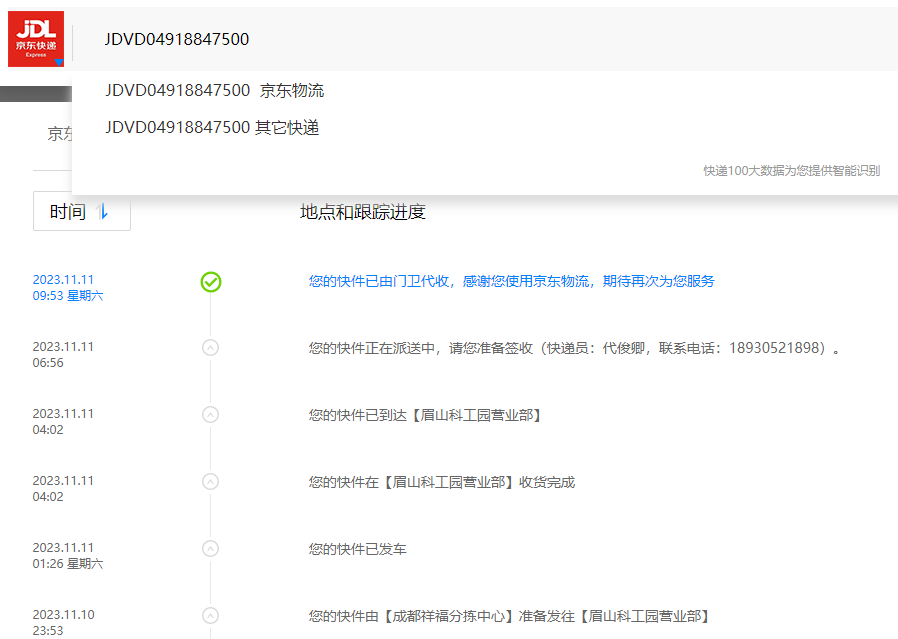Click the 2023.11.11 06:56 timestamp
Image resolution: width=898 pixels, height=639 pixels.
(x=63, y=354)
